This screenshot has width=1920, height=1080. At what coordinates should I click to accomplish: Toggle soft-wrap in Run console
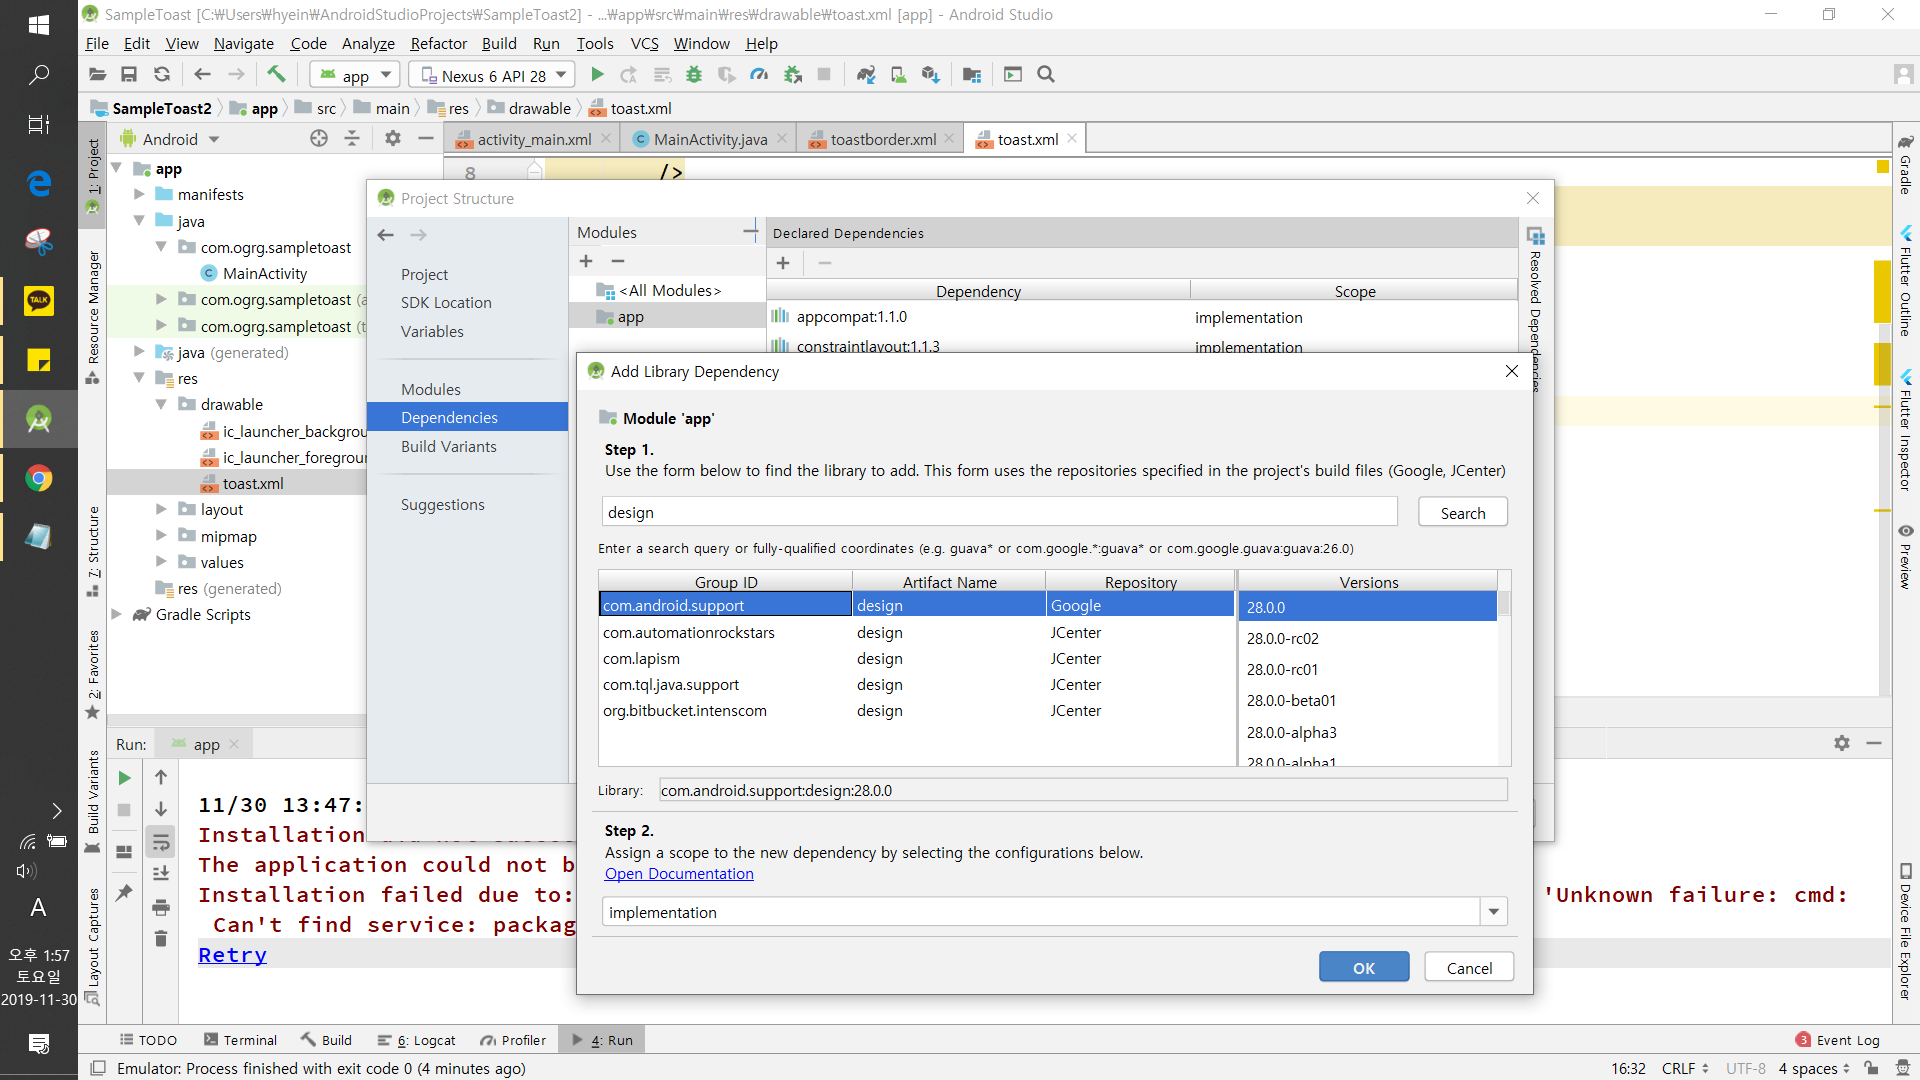point(161,841)
